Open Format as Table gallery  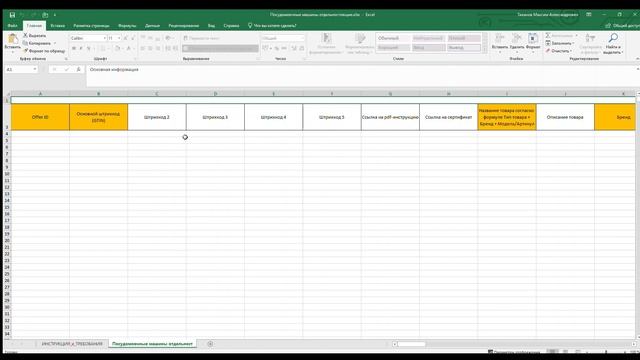point(359,44)
